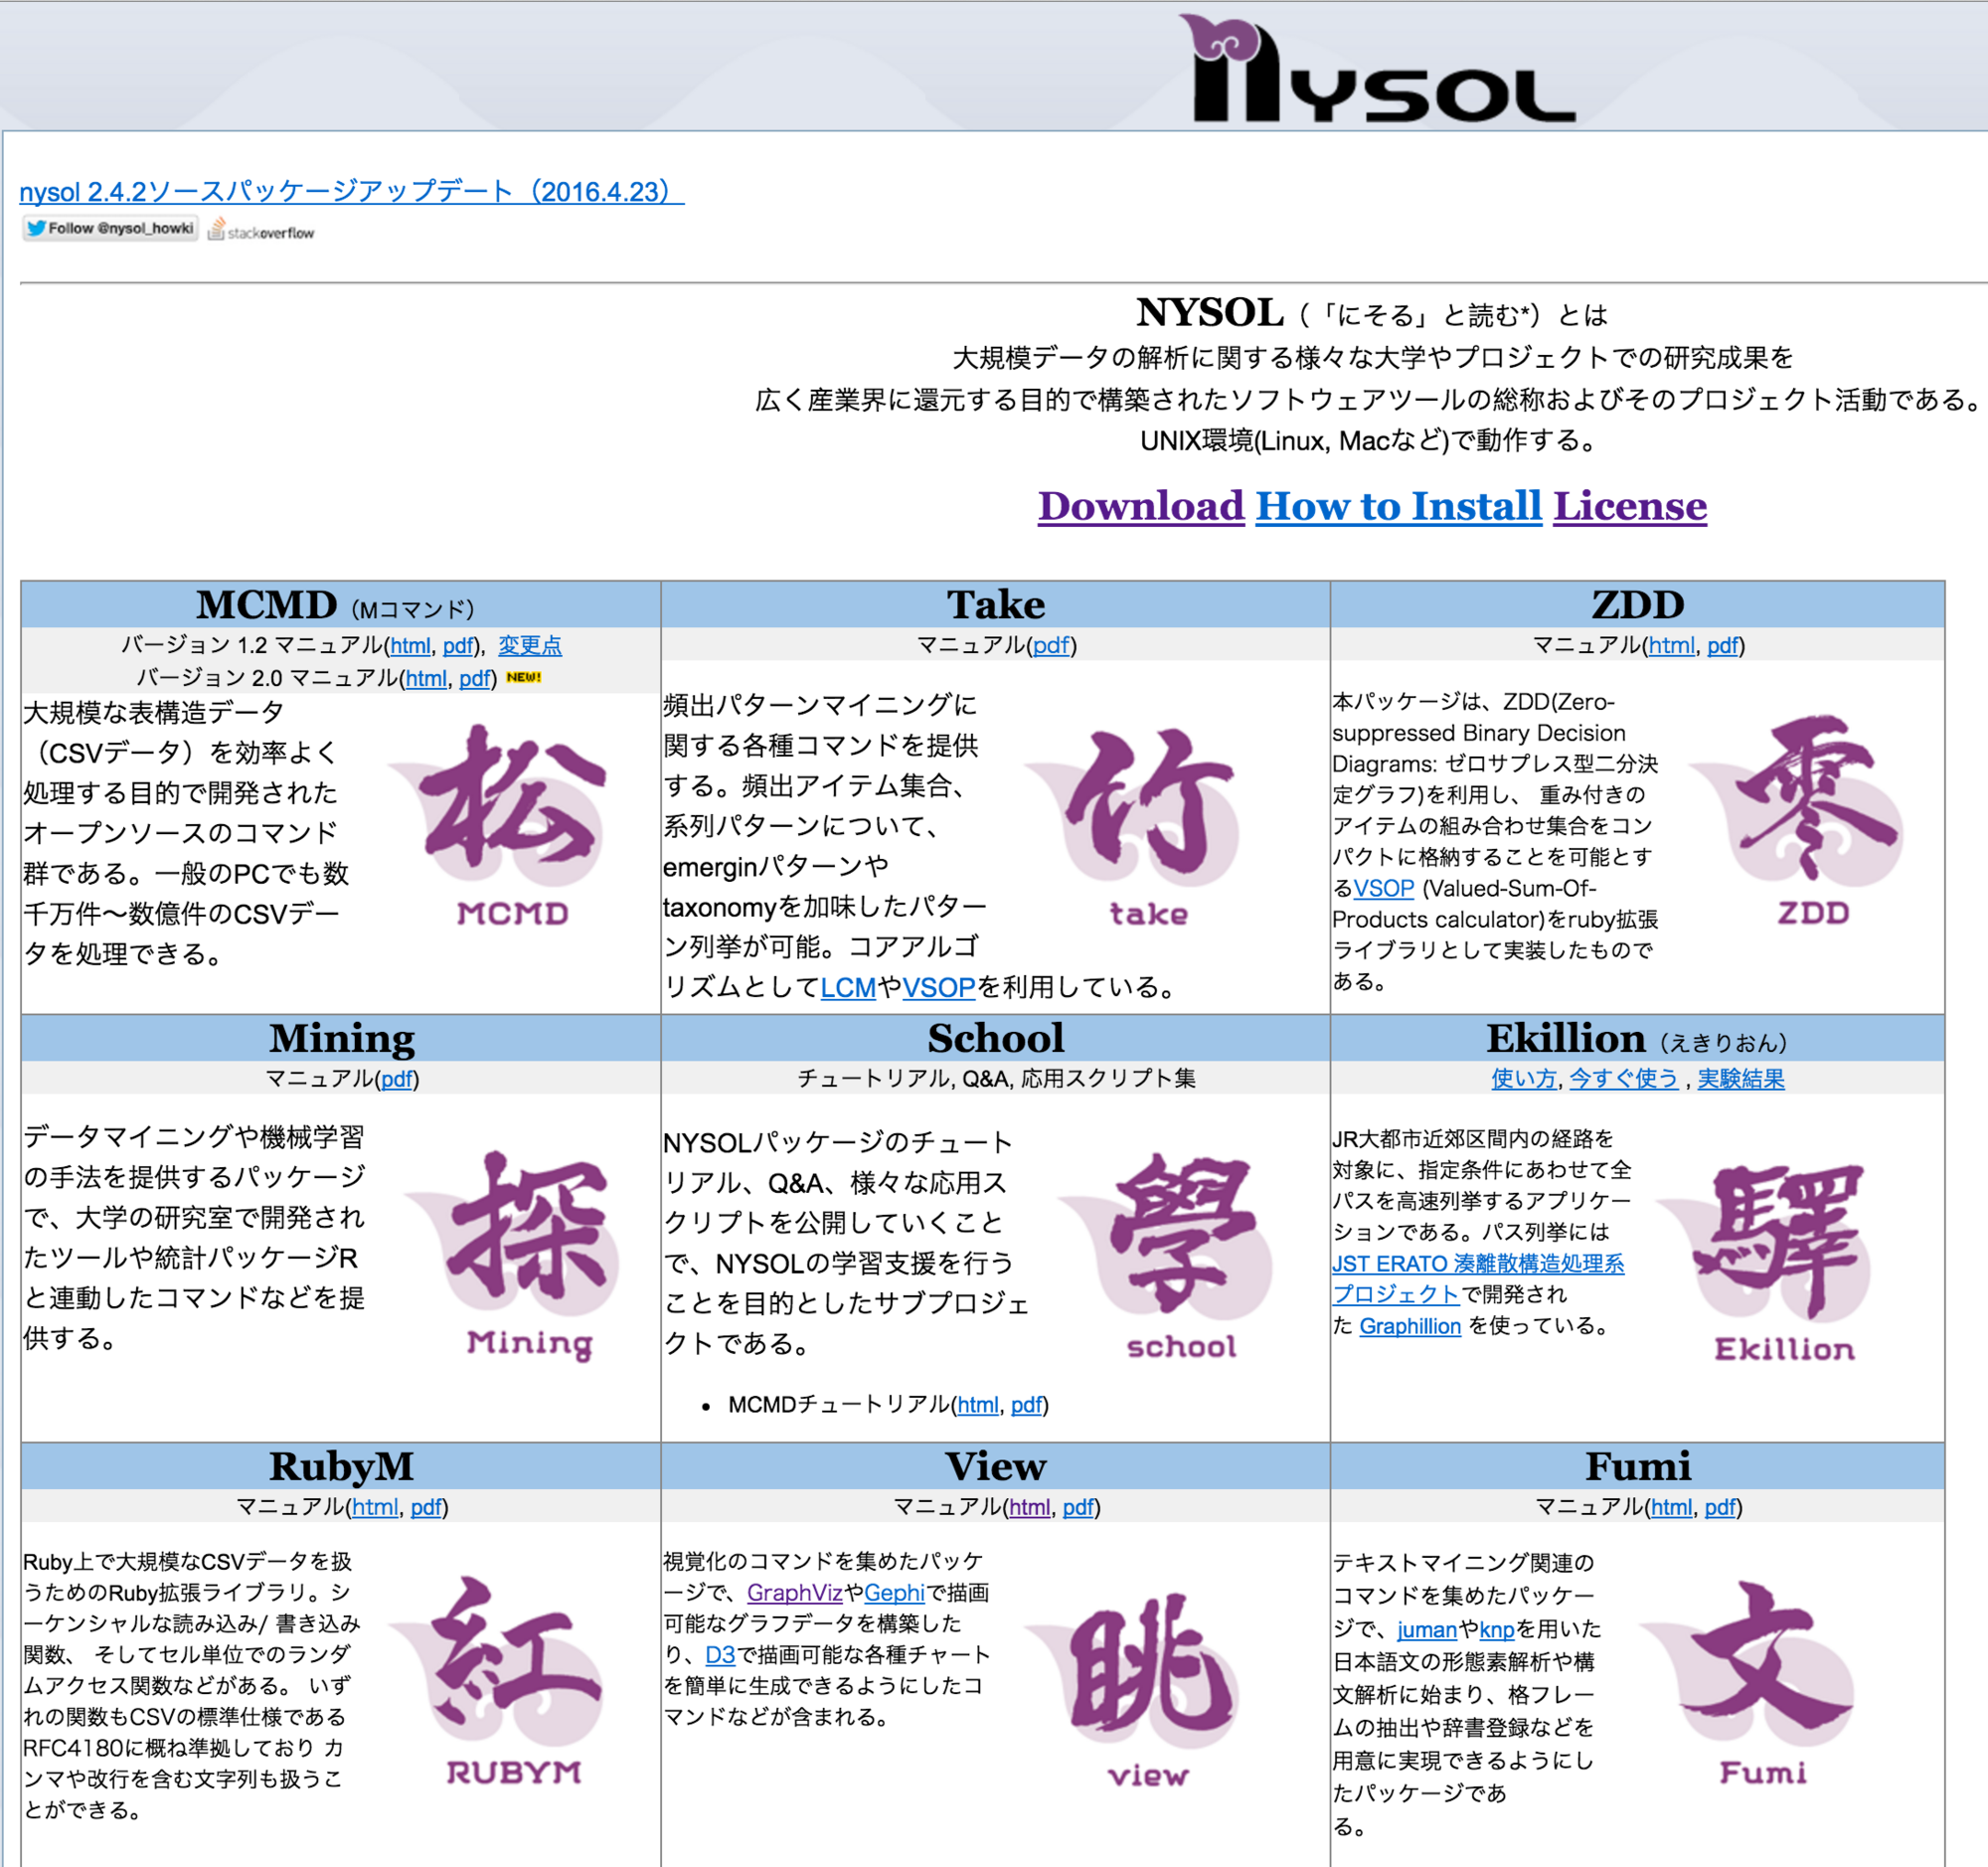This screenshot has width=1988, height=1867.
Task: Click the MCMD pine kanji logo
Action: coord(497,825)
